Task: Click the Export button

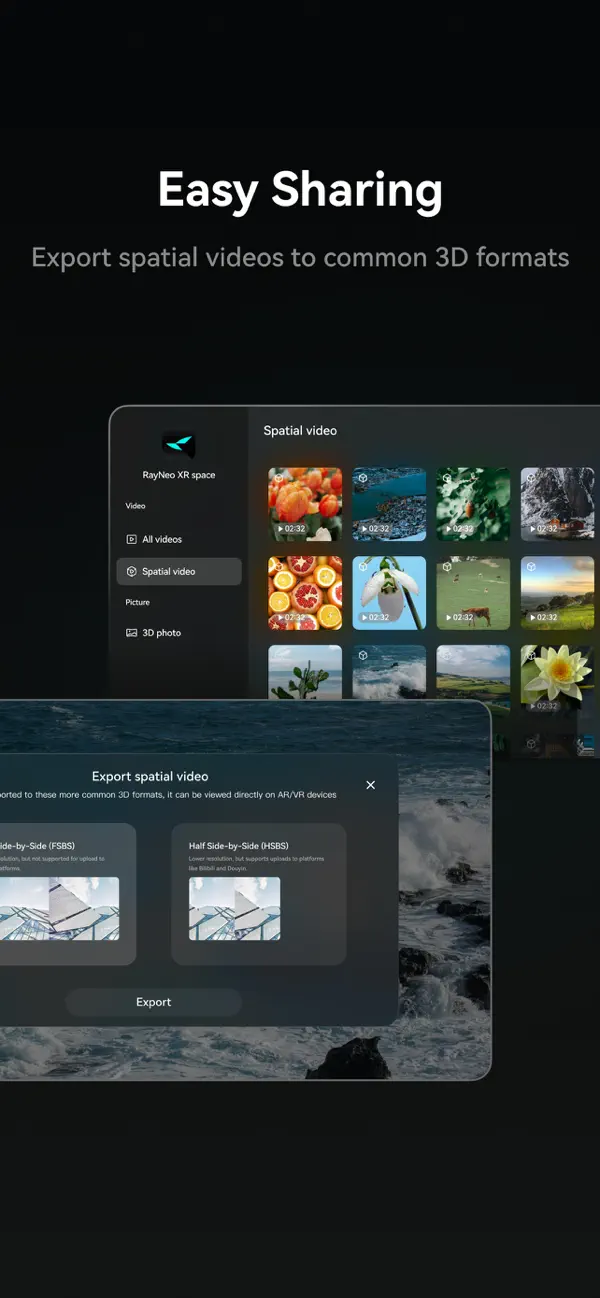Action: click(x=154, y=1002)
